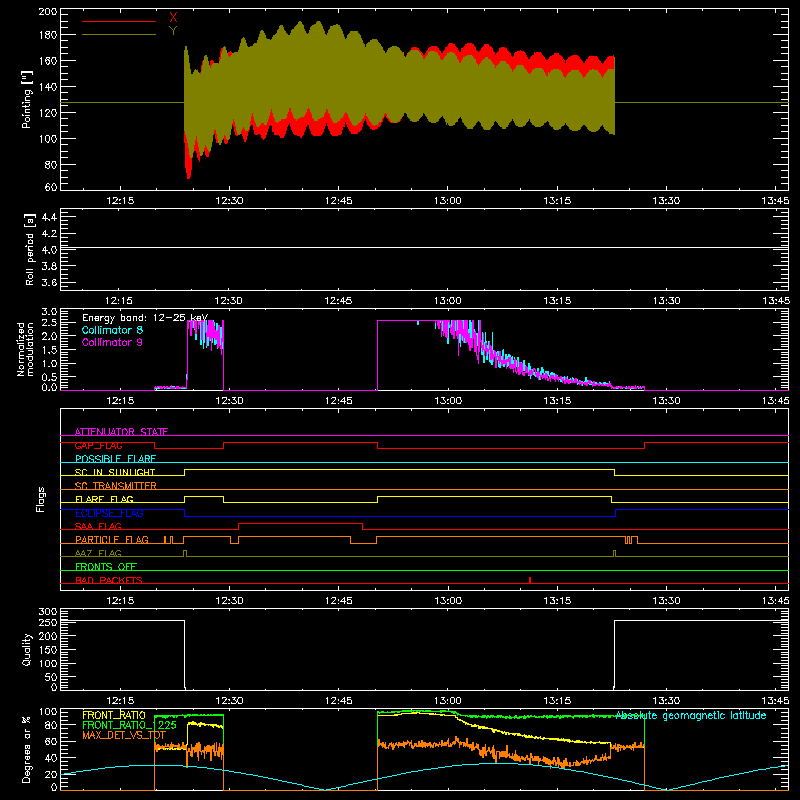Click the 'Normalized modulation' axis title
This screenshot has height=800, width=800.
pyautogui.click(x=25, y=349)
